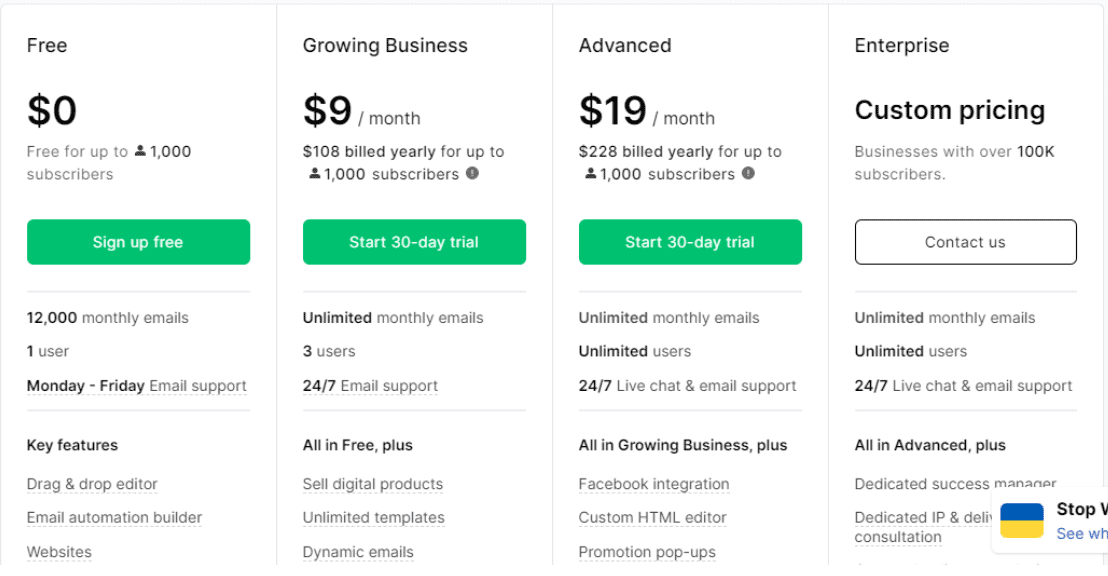The image size is (1108, 576).
Task: Select the Sell digital products feature
Action: [x=373, y=484]
